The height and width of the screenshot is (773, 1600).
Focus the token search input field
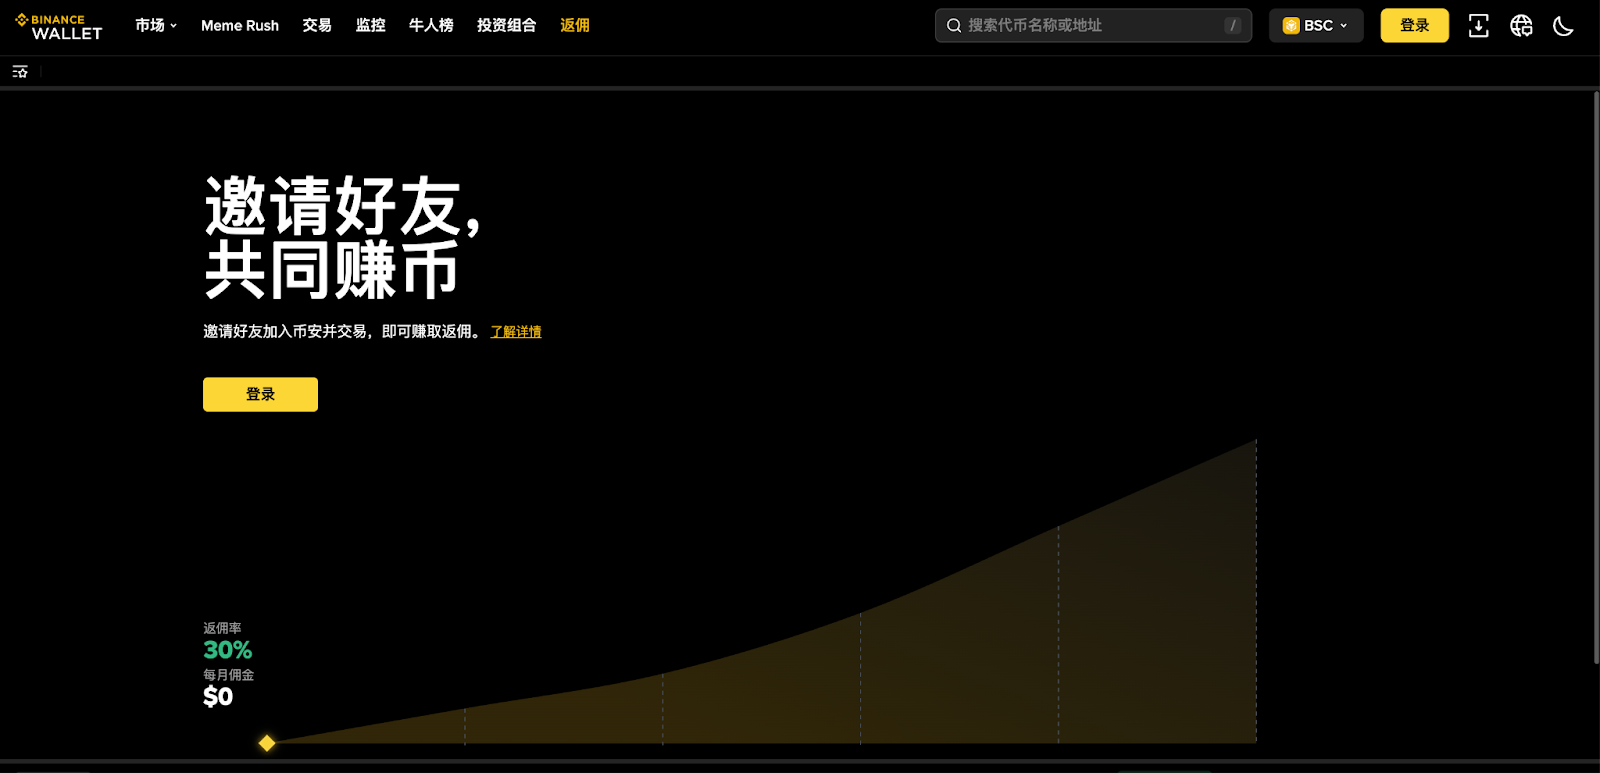coord(1093,26)
